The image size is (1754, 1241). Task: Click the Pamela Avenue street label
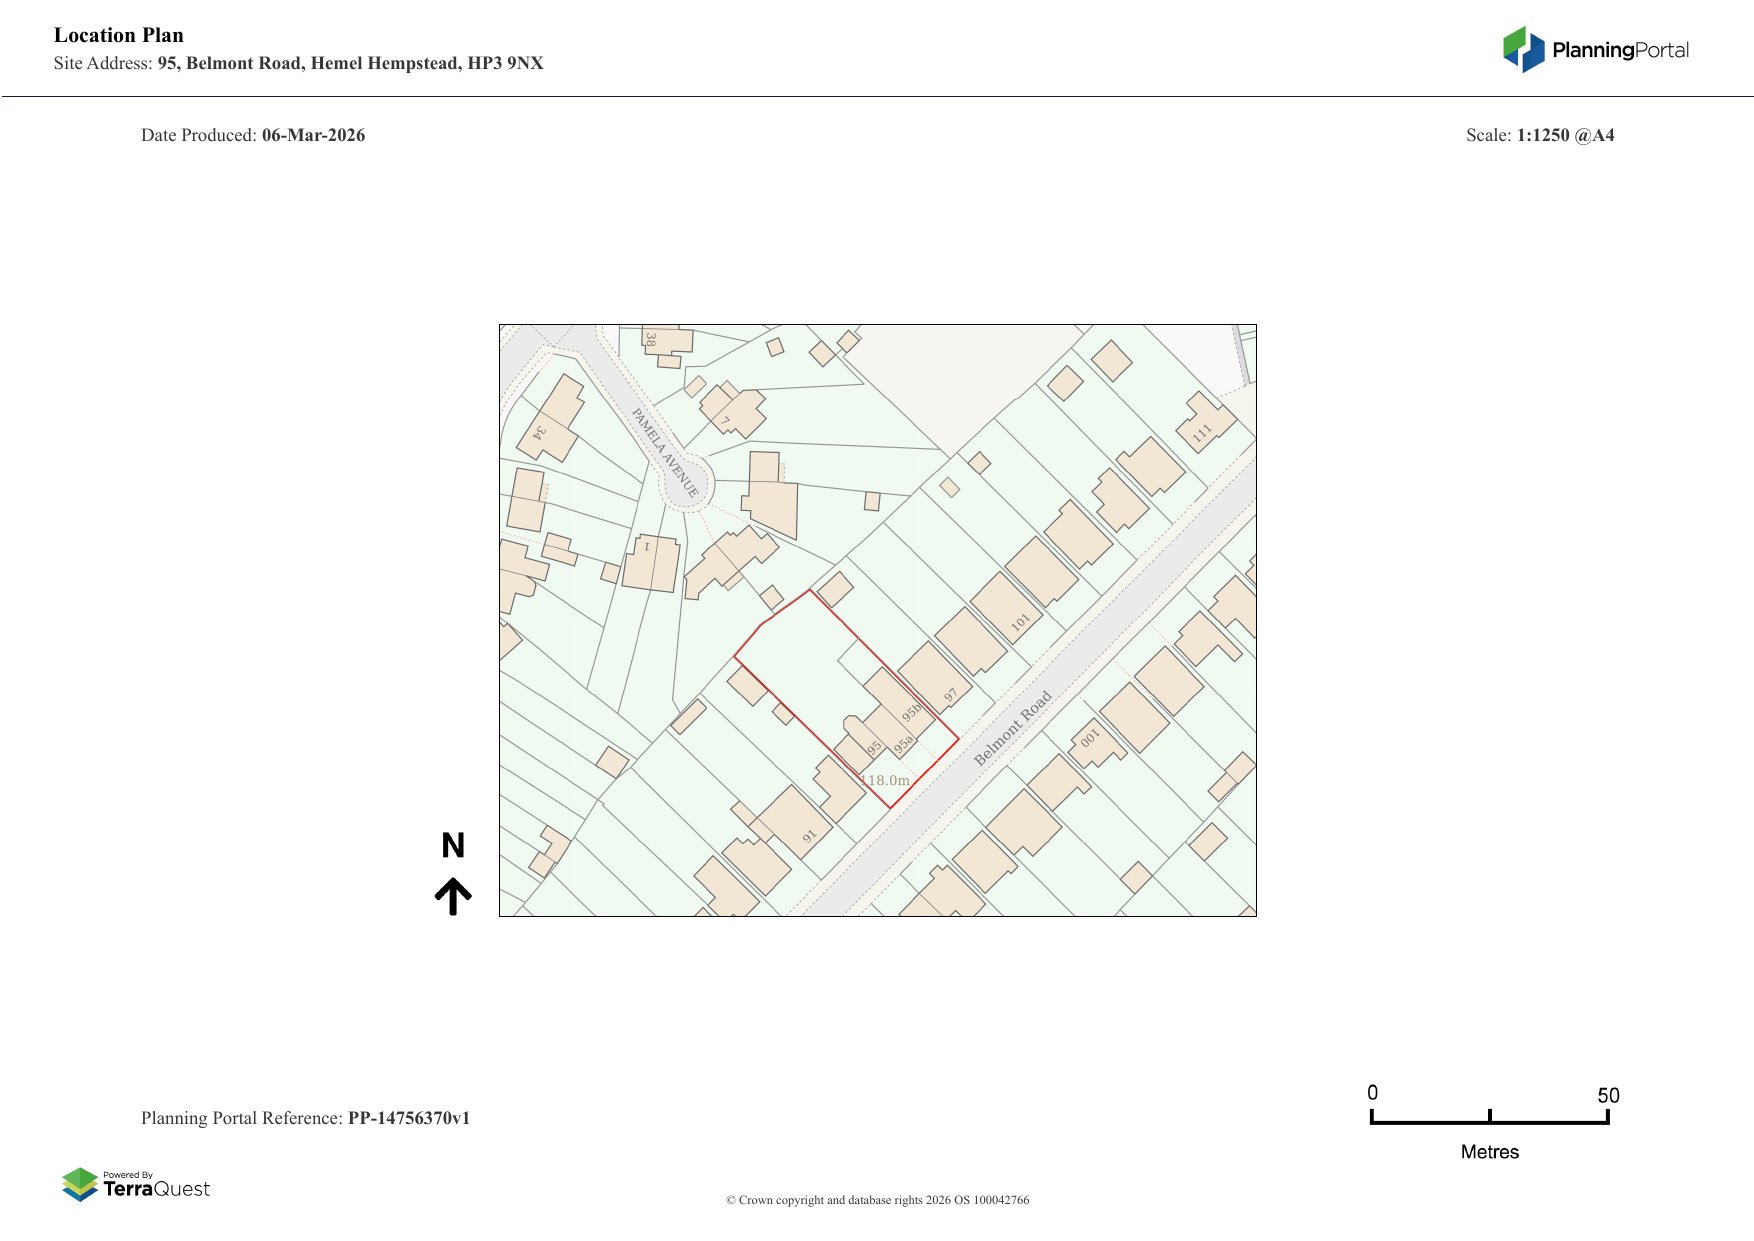tap(665, 452)
